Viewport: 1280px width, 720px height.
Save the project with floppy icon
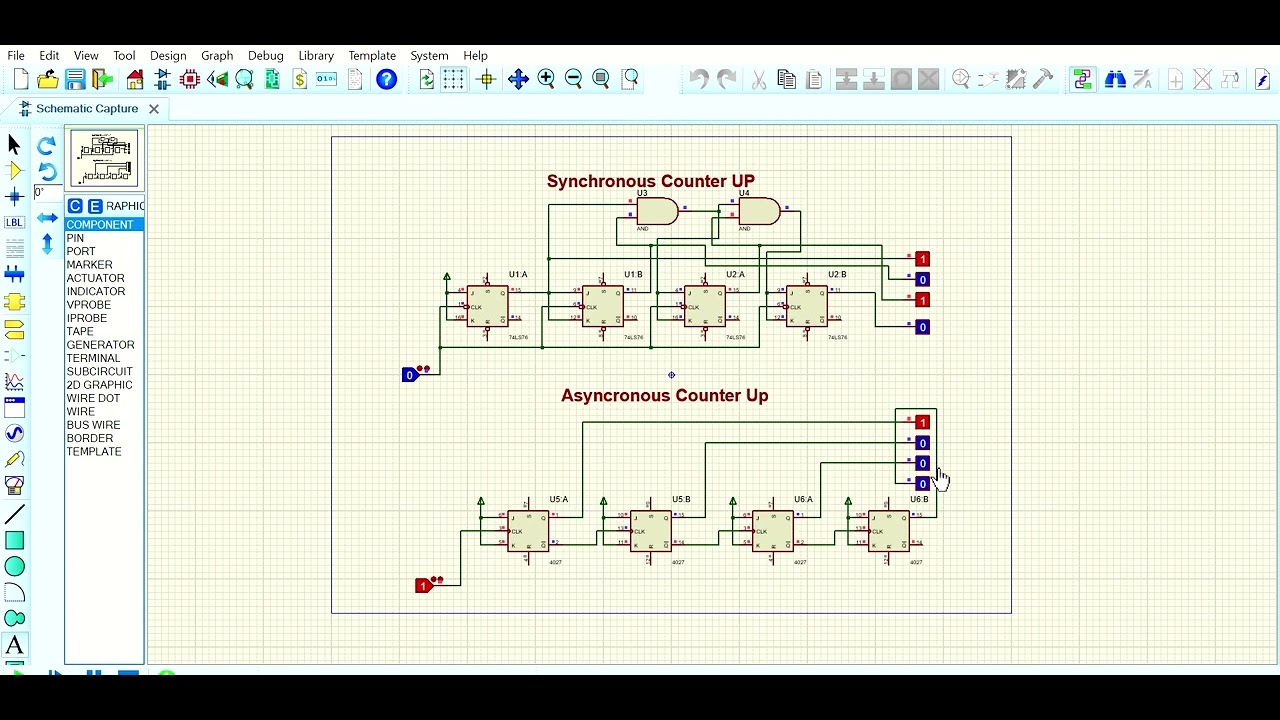point(75,80)
